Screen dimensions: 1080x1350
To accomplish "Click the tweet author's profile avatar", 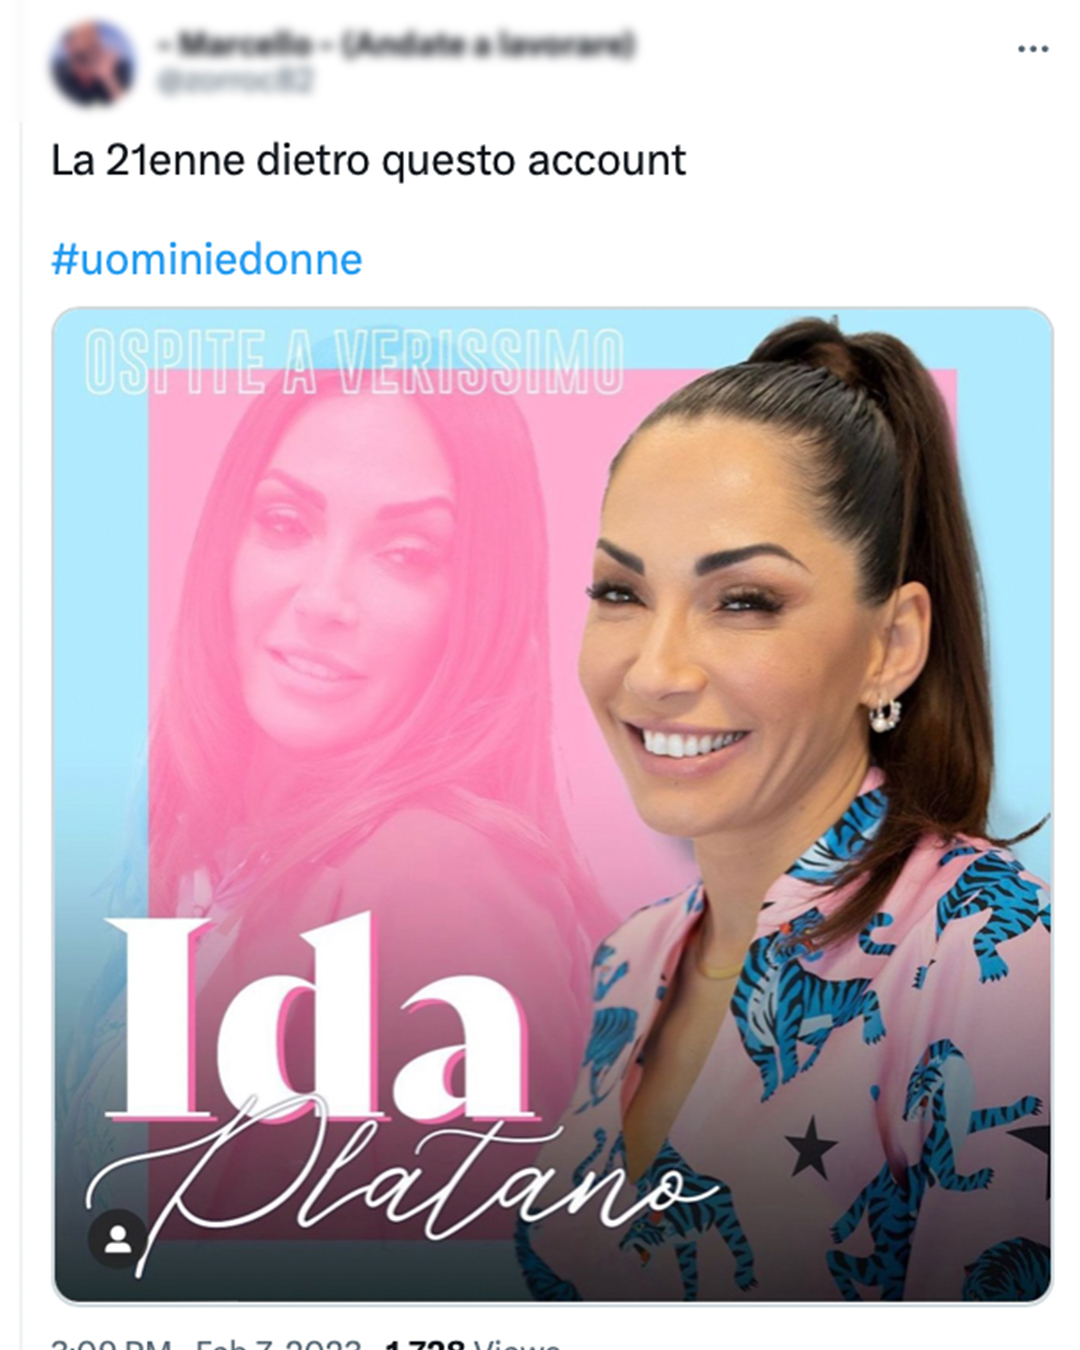I will tap(92, 62).
